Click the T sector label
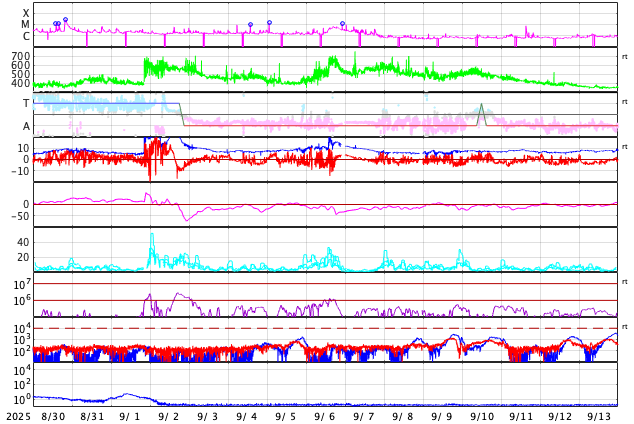This screenshot has width=634, height=424. pos(26,104)
